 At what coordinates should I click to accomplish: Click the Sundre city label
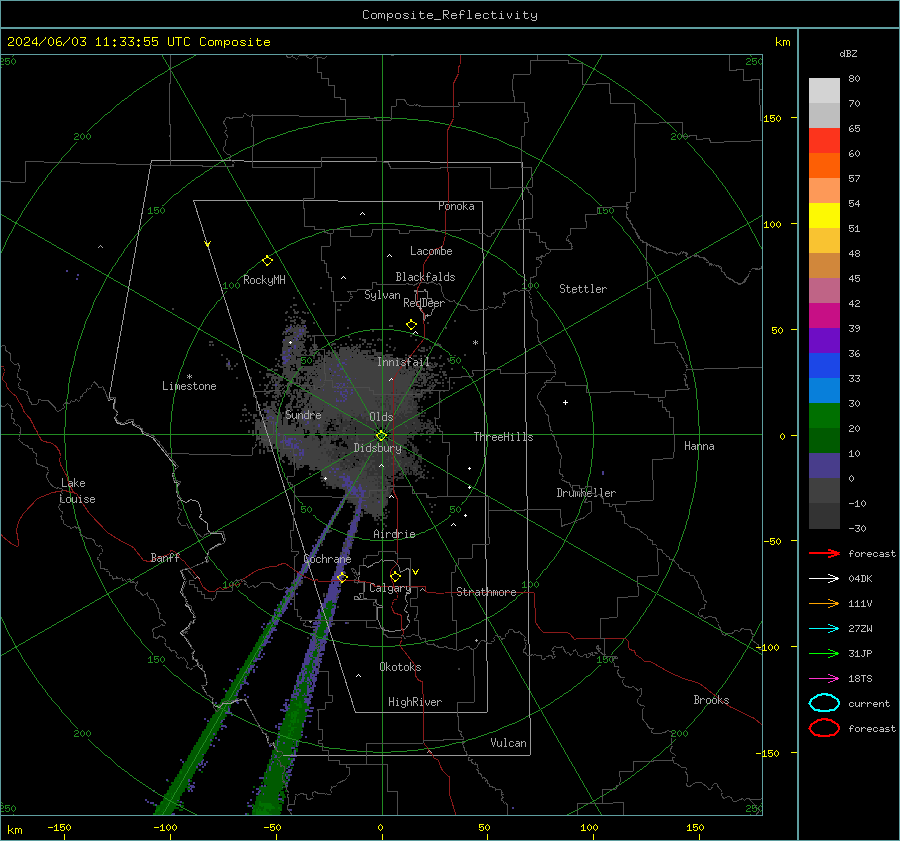(303, 415)
